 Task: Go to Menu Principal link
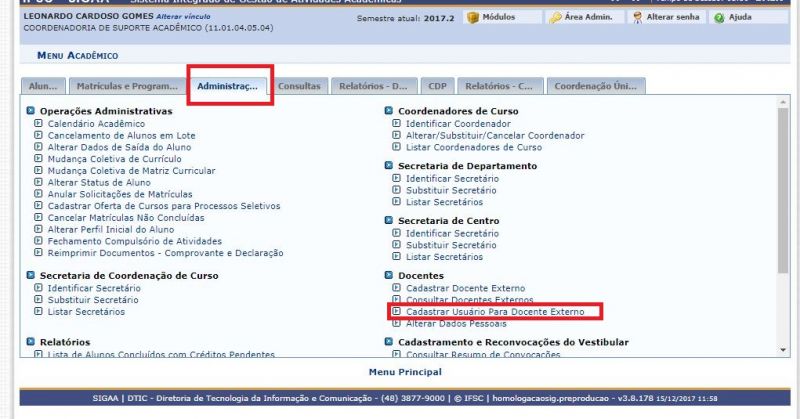[x=404, y=372]
